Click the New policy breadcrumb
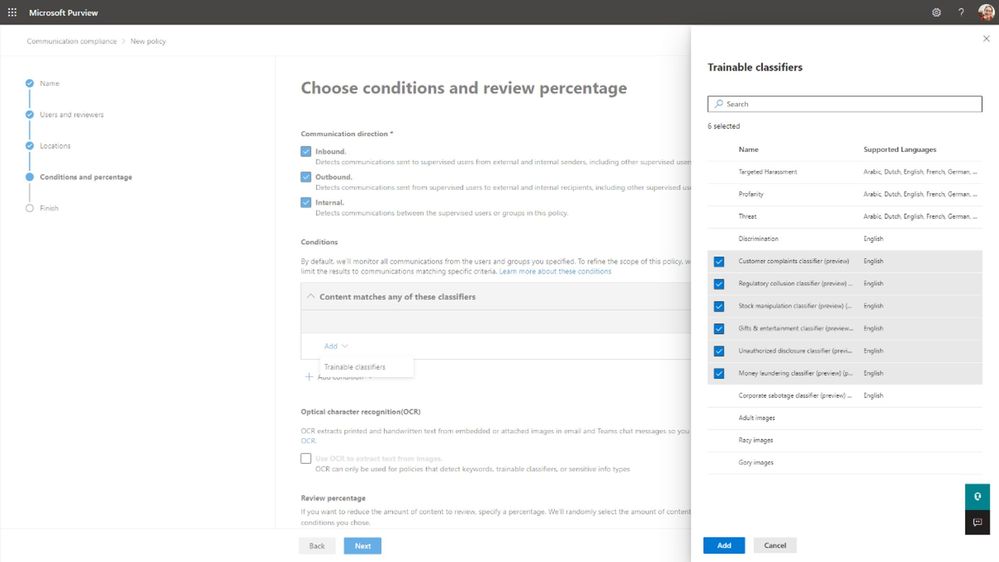Screen dimensions: 999x562 click(x=148, y=41)
